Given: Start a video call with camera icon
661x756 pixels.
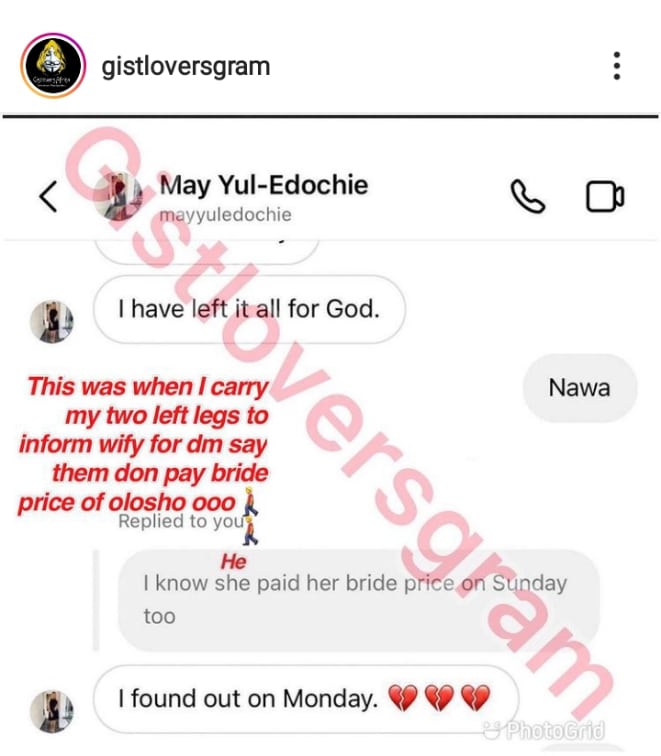Looking at the screenshot, I should coord(605,196).
